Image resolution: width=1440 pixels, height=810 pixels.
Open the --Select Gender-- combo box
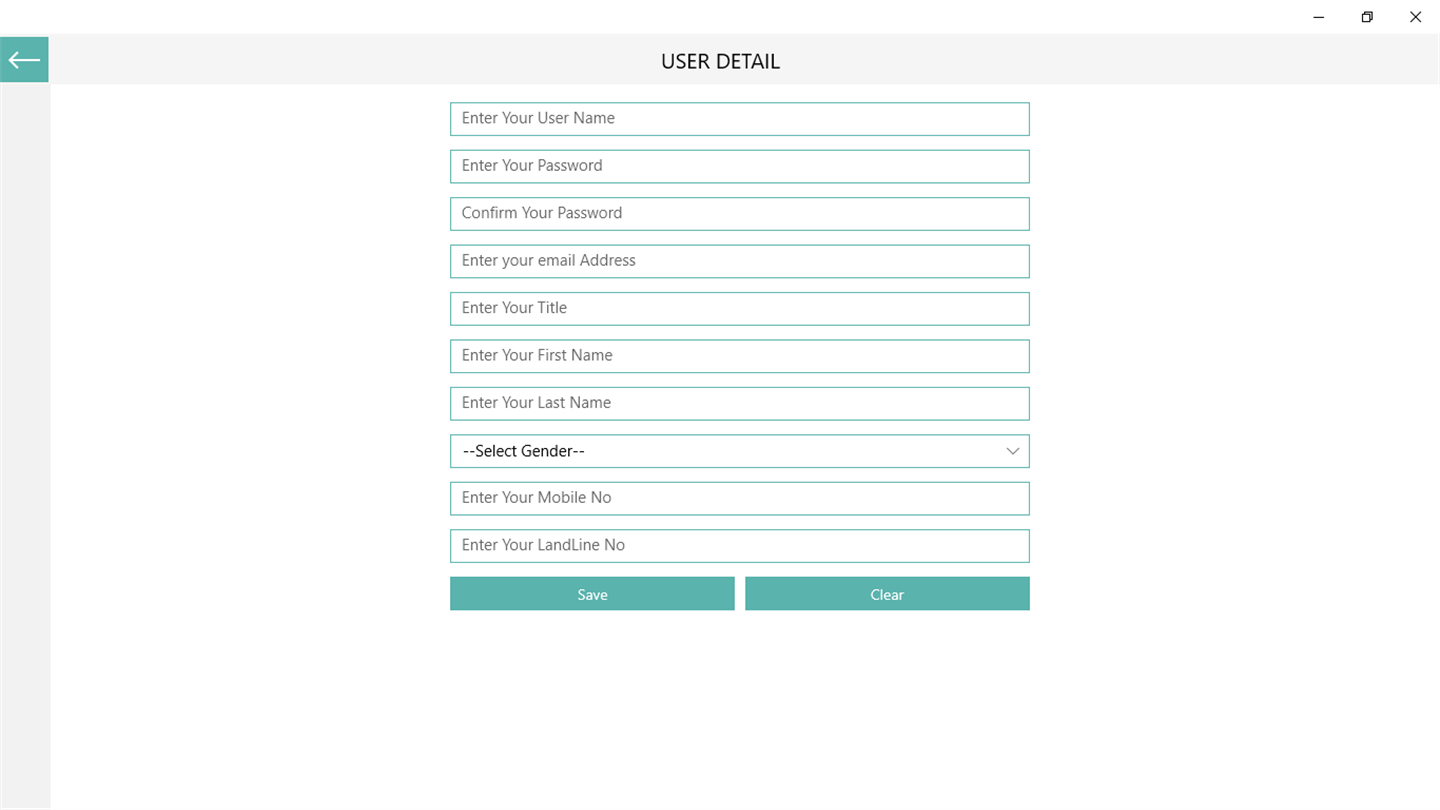[720, 451]
